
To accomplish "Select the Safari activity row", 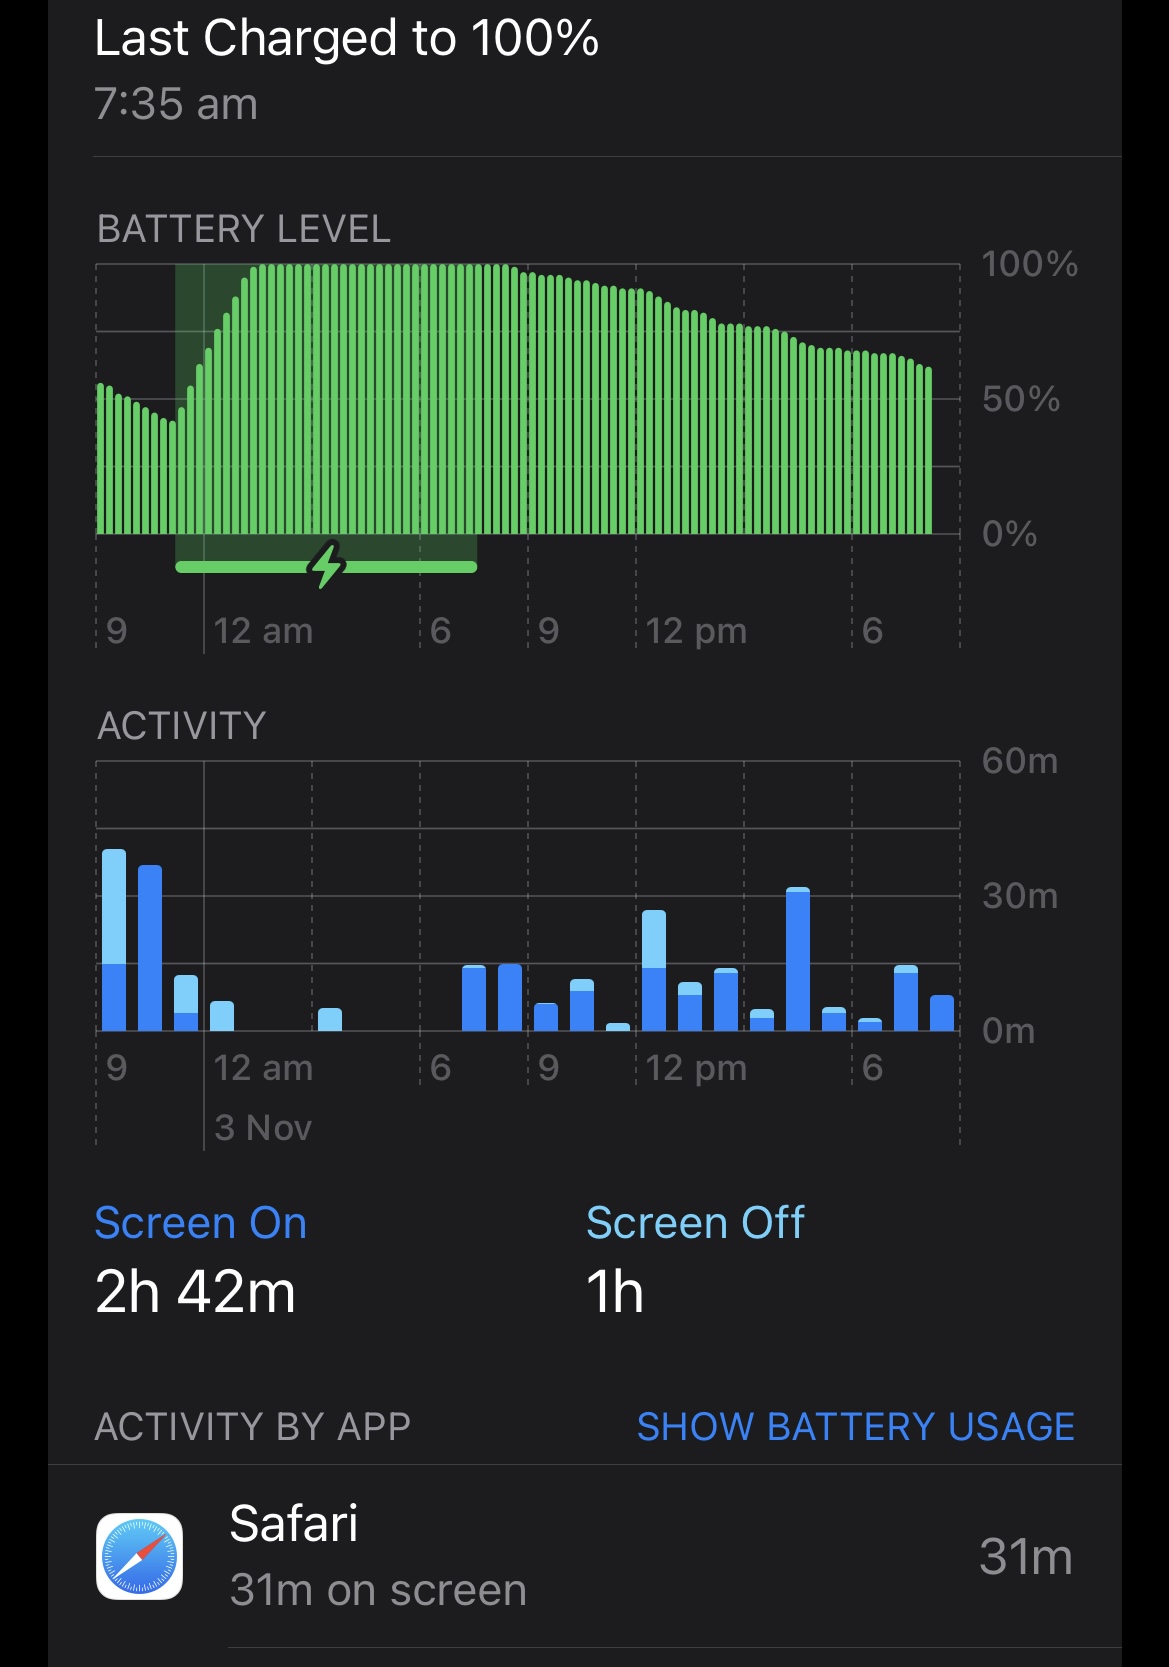I will click(x=584, y=1556).
